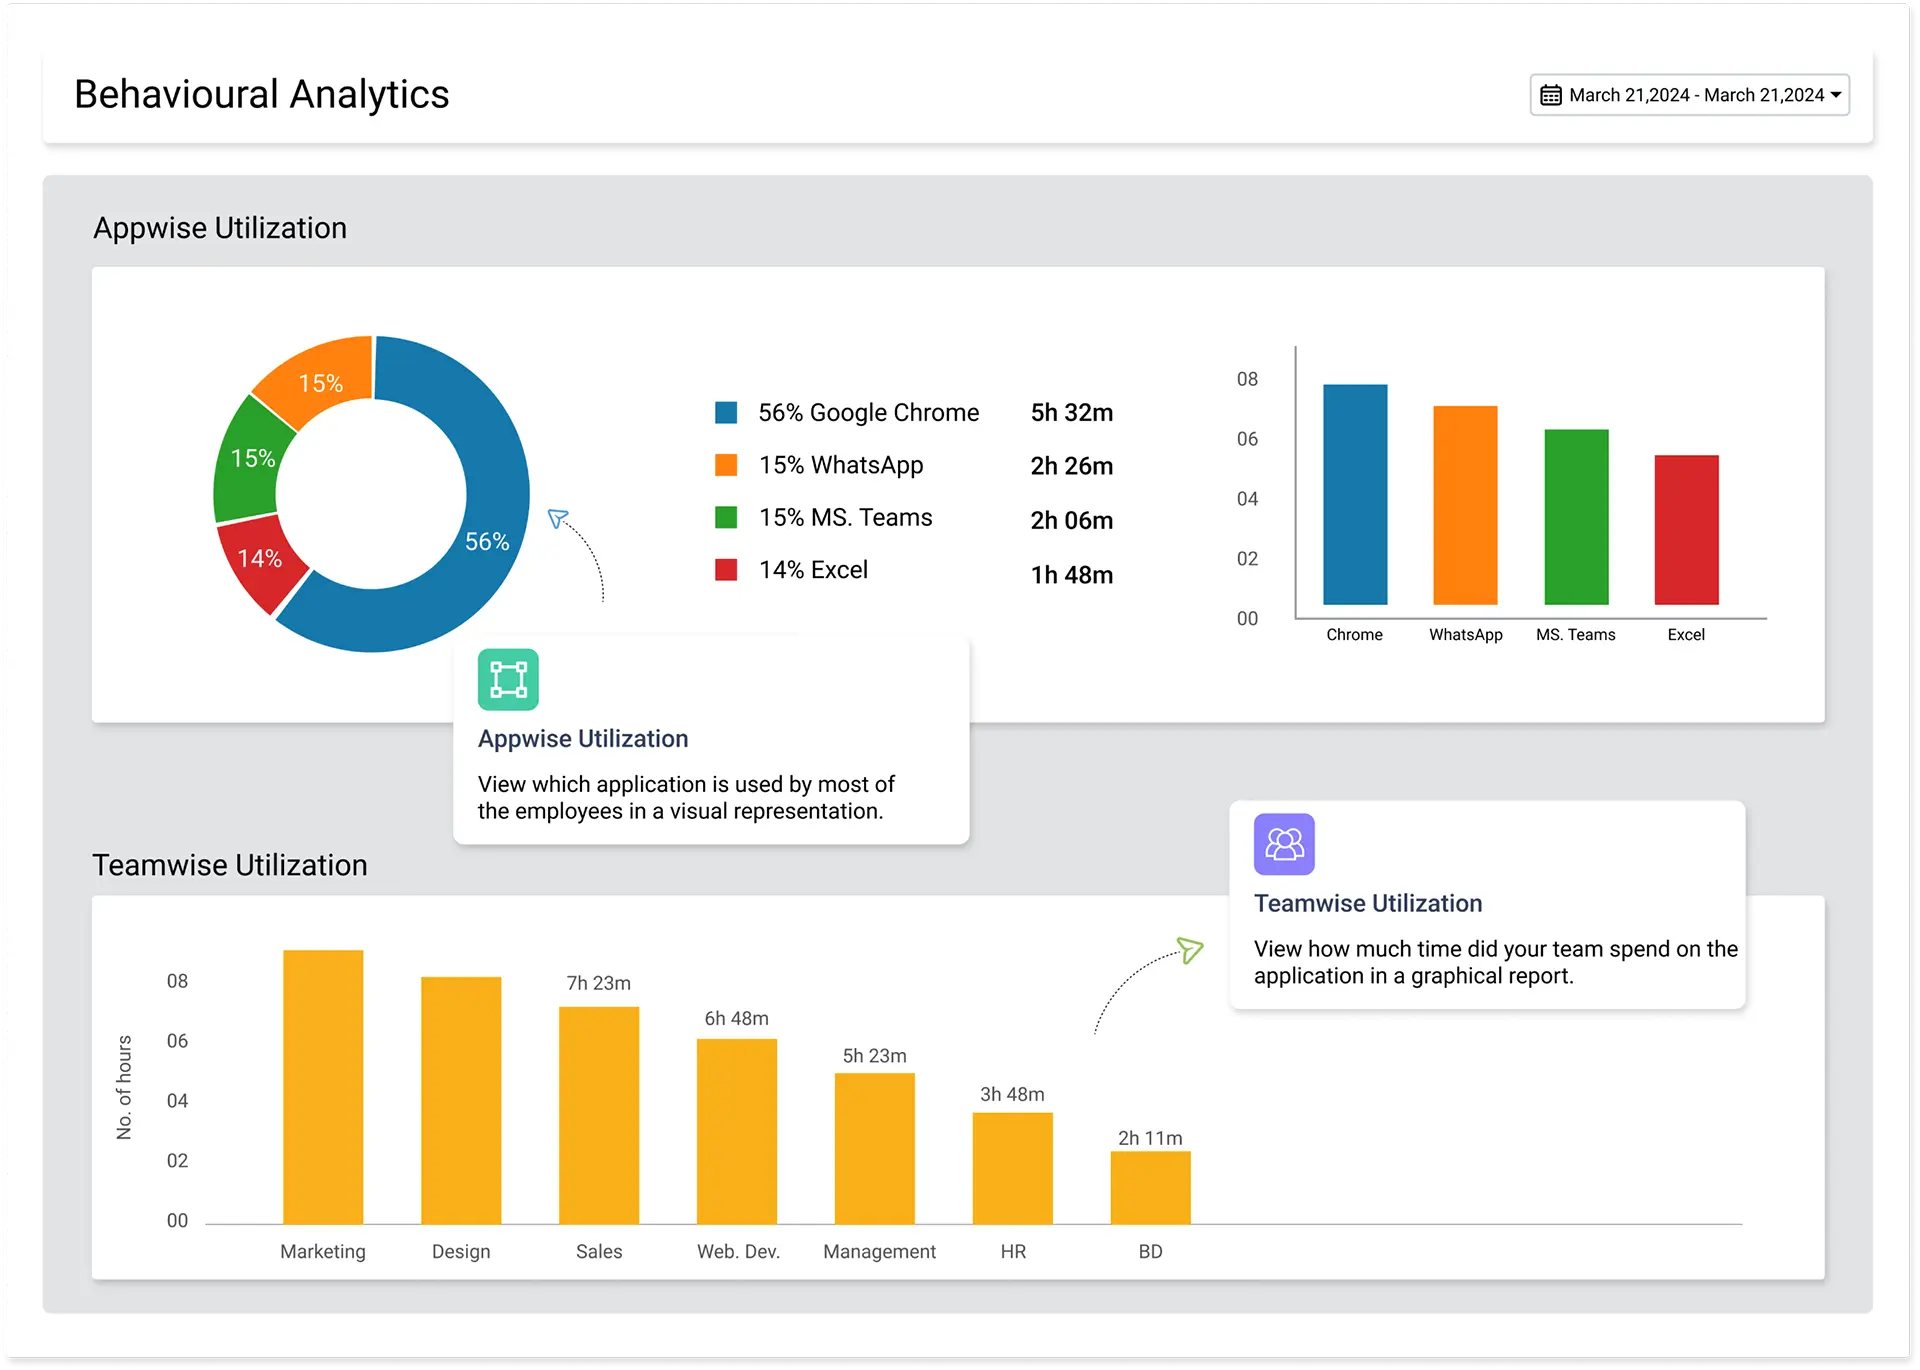Click the calendar icon in date picker
Viewport: 1920px width, 1370px height.
pyautogui.click(x=1550, y=95)
